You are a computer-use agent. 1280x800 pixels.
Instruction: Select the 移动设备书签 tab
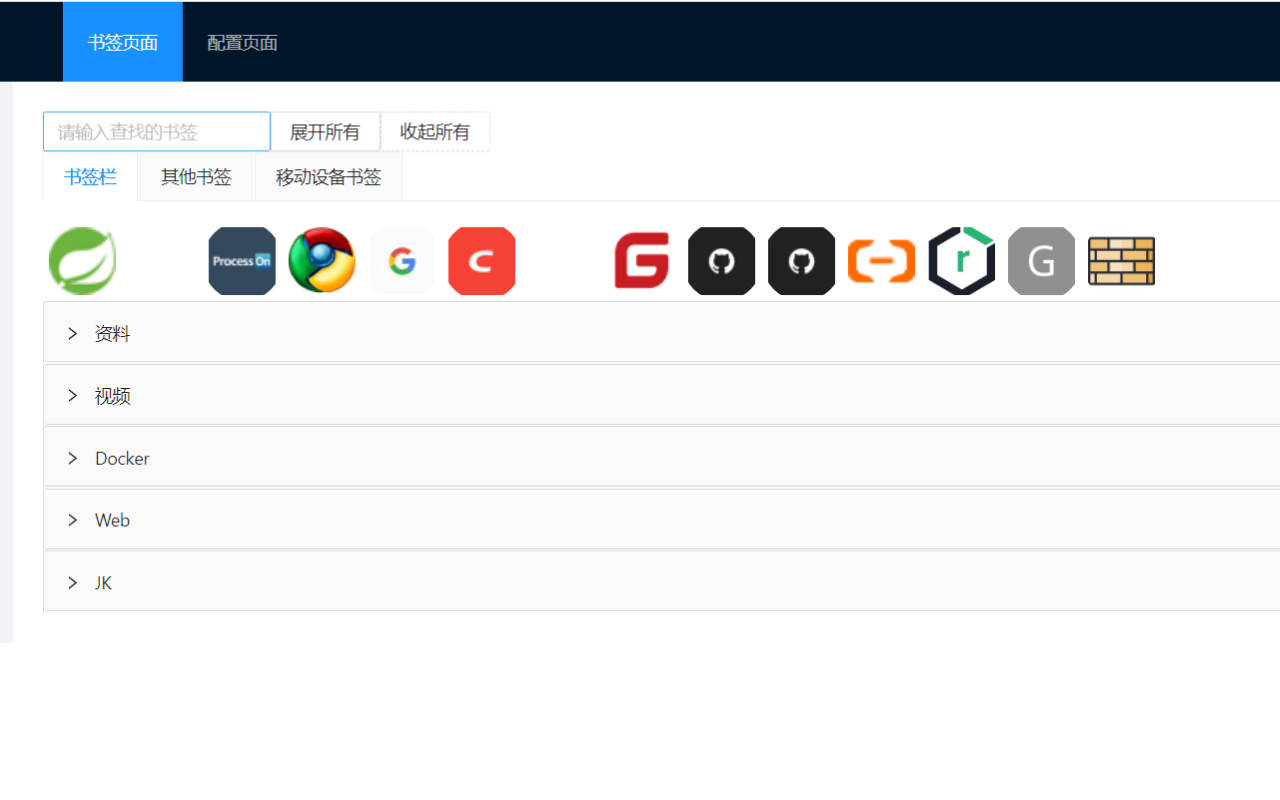[328, 176]
